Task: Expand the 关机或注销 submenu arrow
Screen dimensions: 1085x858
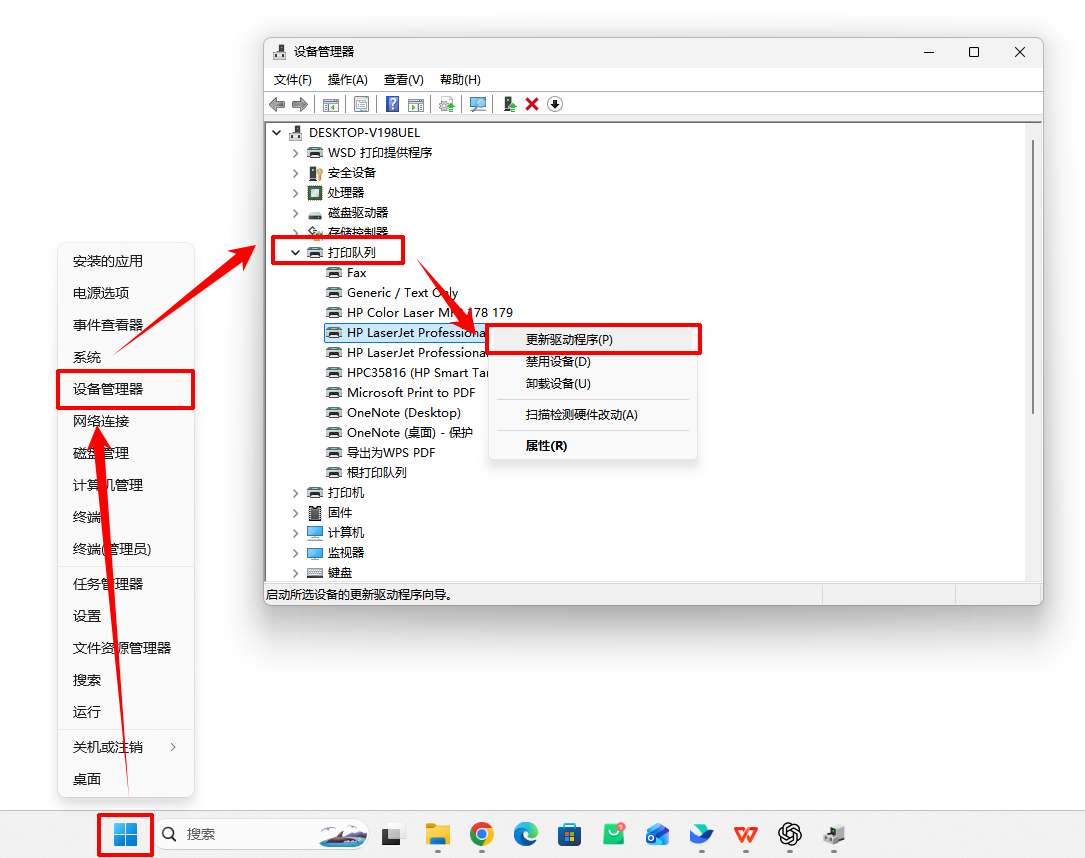Action: [173, 747]
